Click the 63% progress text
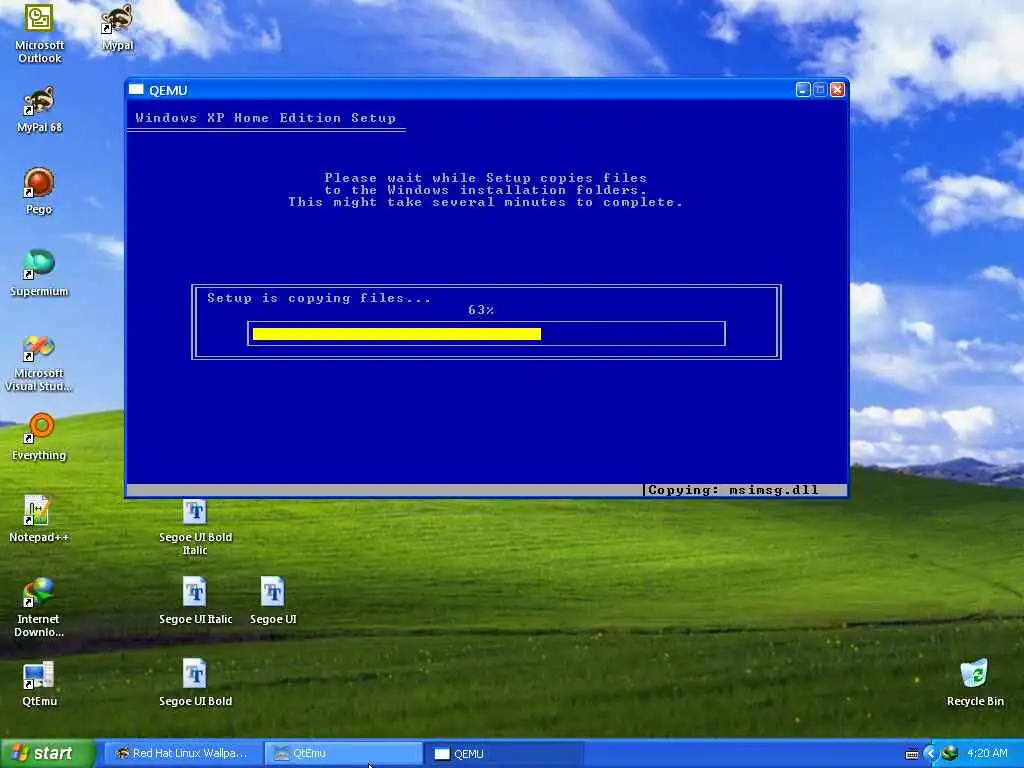1024x768 pixels. pos(481,310)
